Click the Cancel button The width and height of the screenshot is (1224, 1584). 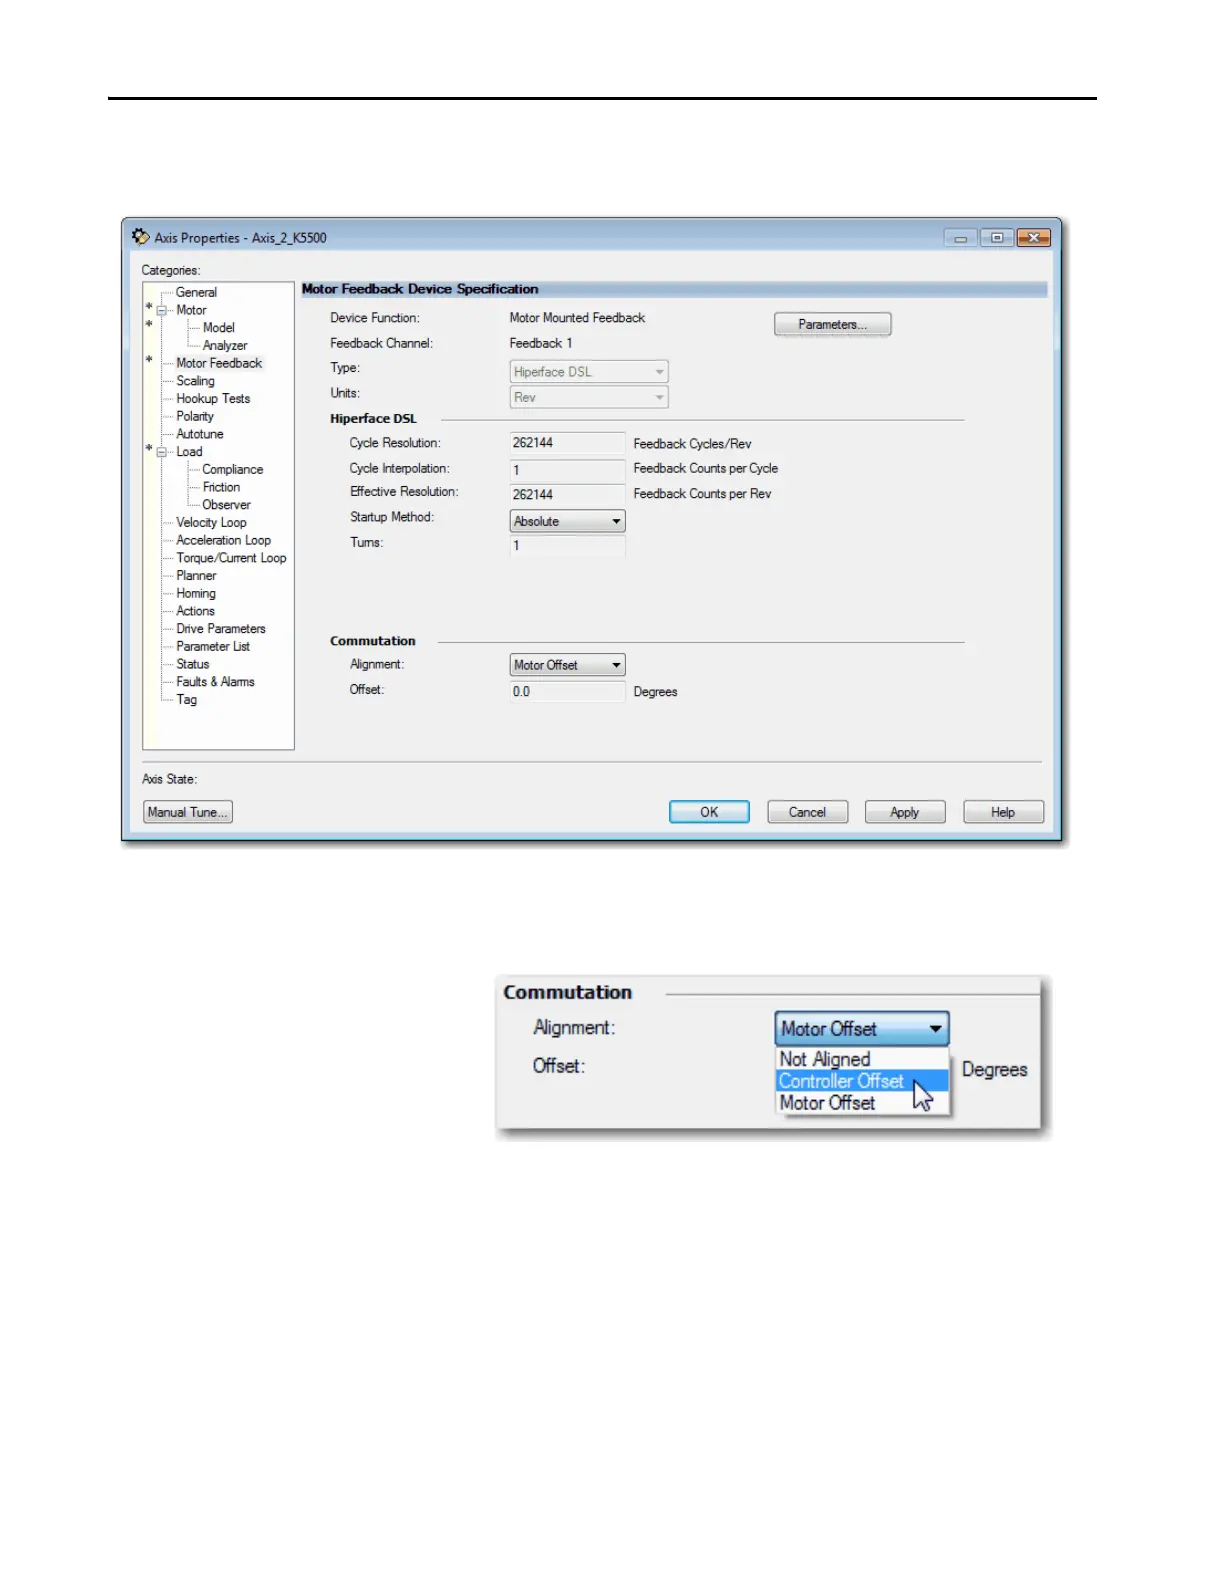click(807, 812)
